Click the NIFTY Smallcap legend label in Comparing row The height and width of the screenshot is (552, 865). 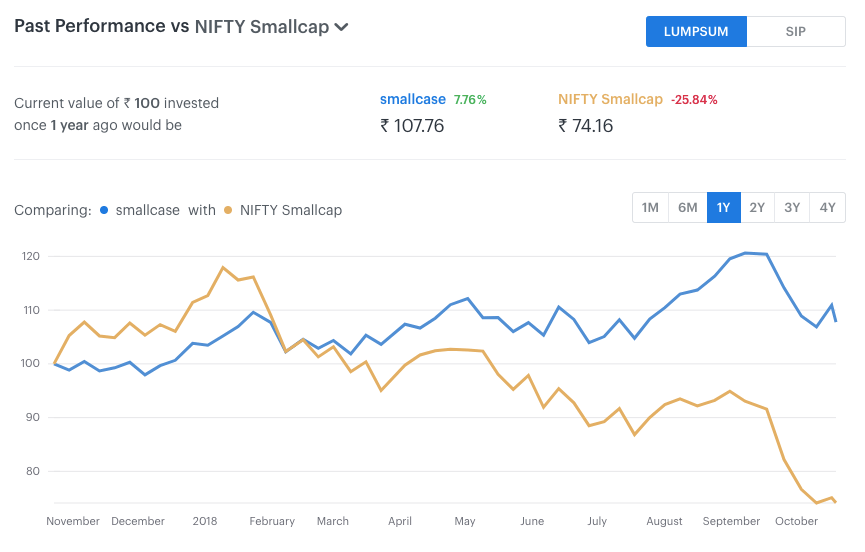291,210
